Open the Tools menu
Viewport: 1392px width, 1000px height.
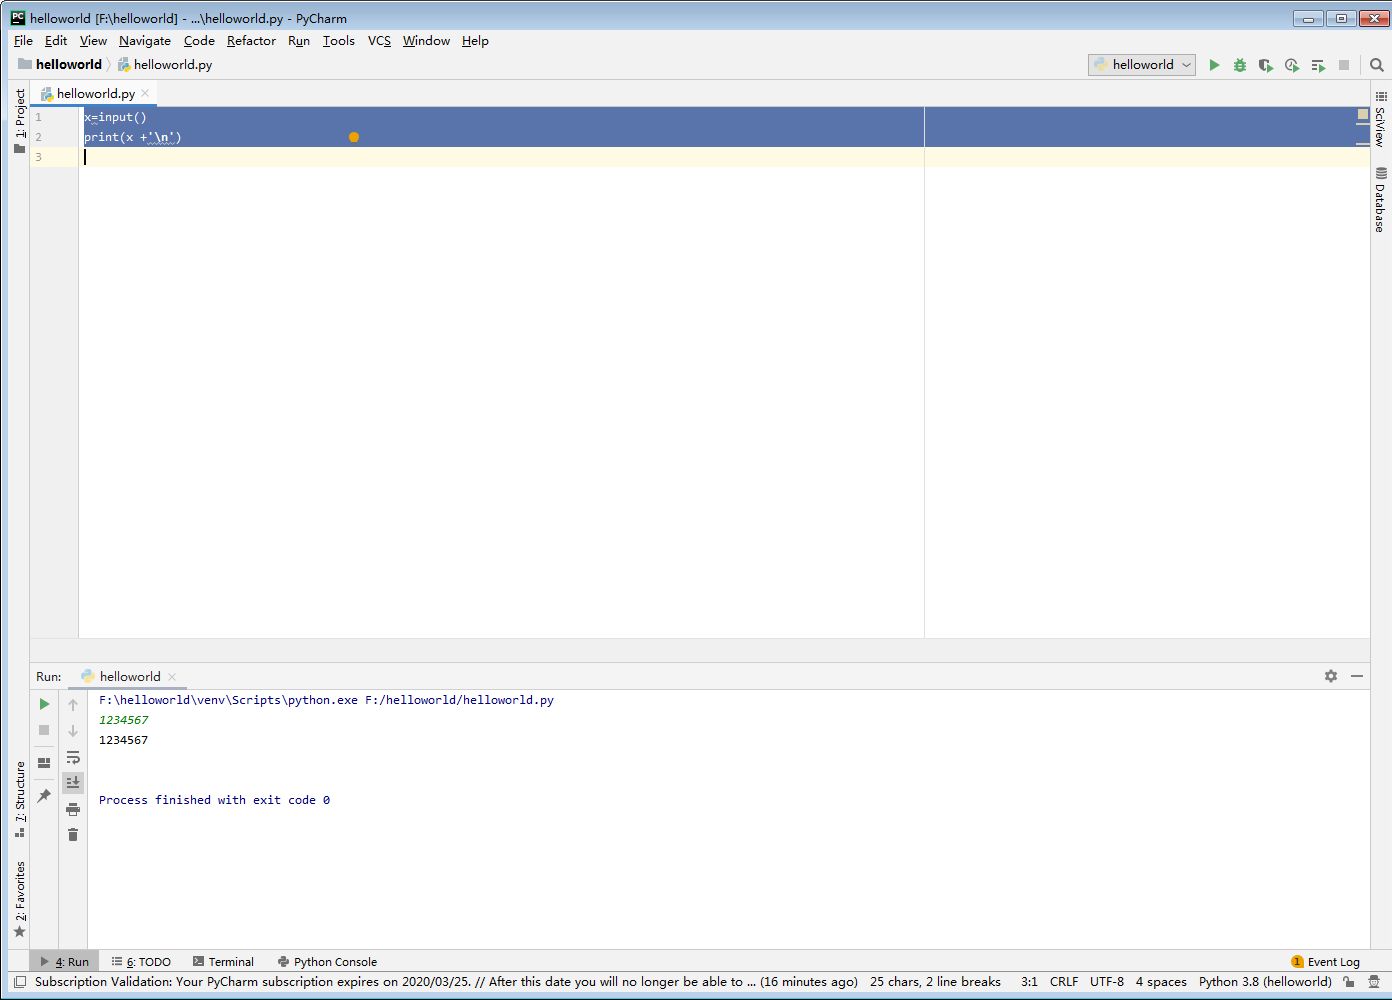click(338, 41)
